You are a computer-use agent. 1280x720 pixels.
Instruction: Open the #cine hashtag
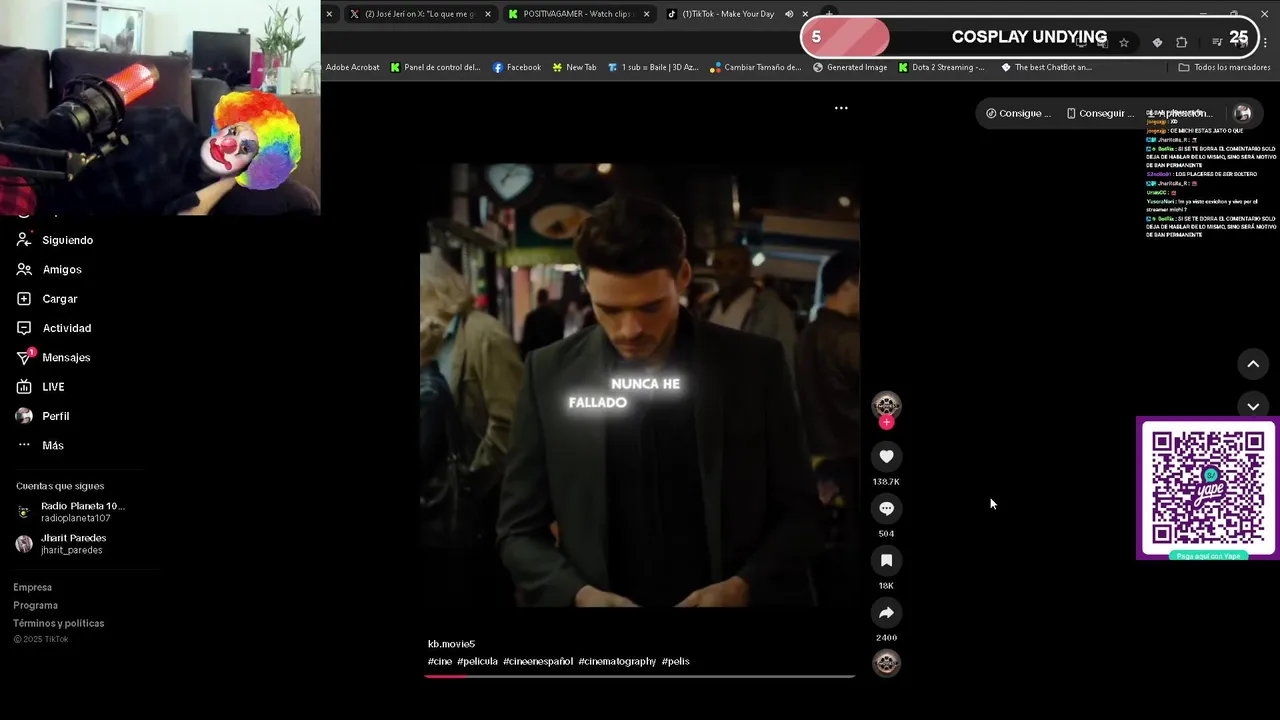(x=440, y=661)
